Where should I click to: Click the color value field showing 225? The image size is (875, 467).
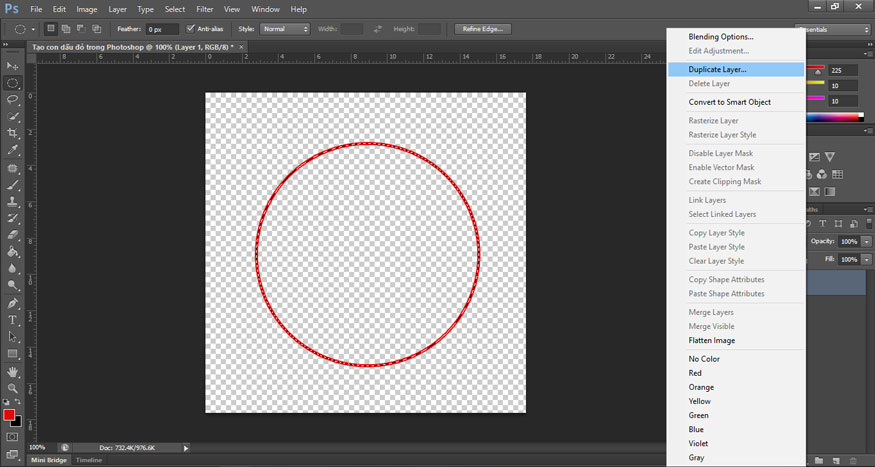[x=843, y=71]
